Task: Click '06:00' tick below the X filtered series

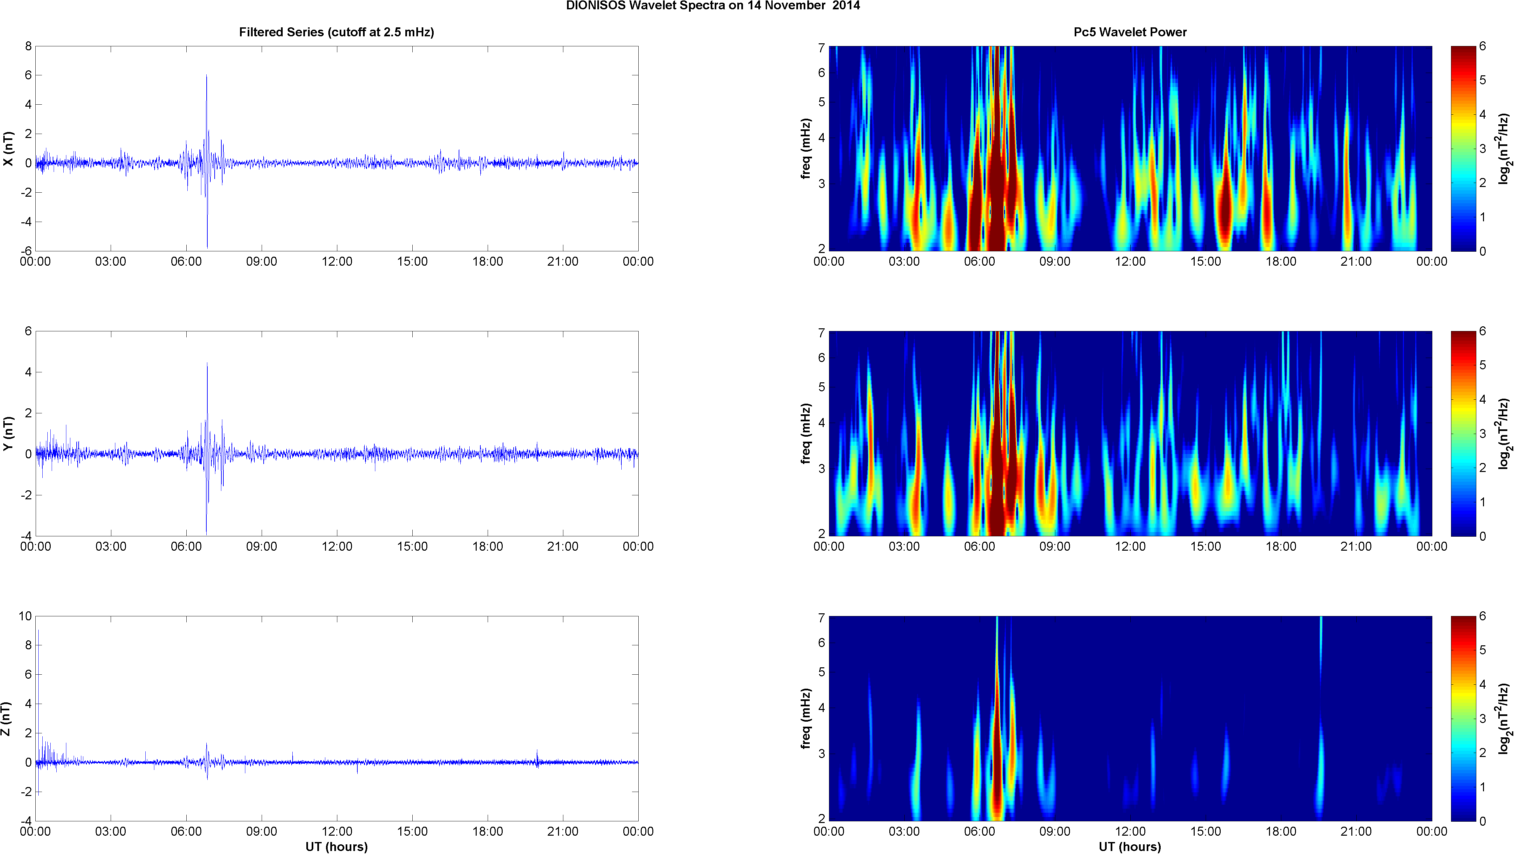Action: 186,262
